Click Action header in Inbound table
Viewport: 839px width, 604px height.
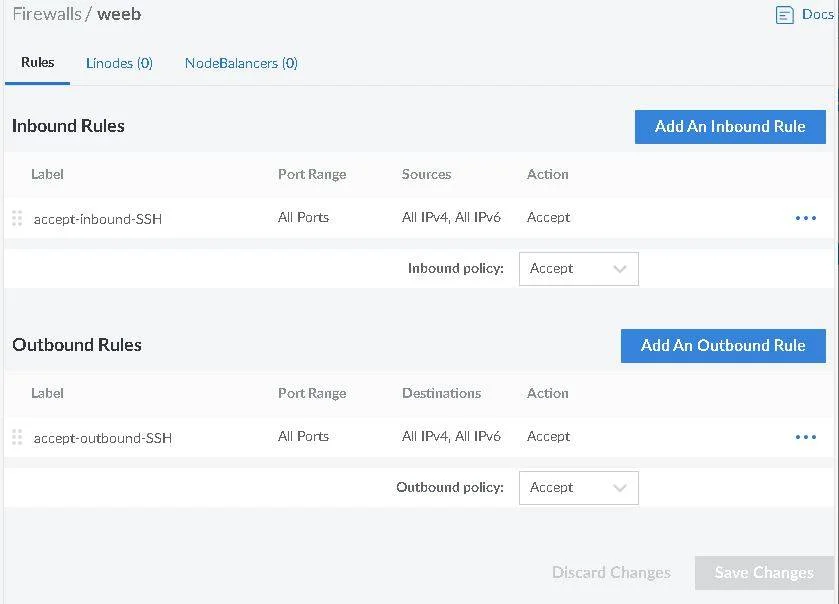coord(547,174)
